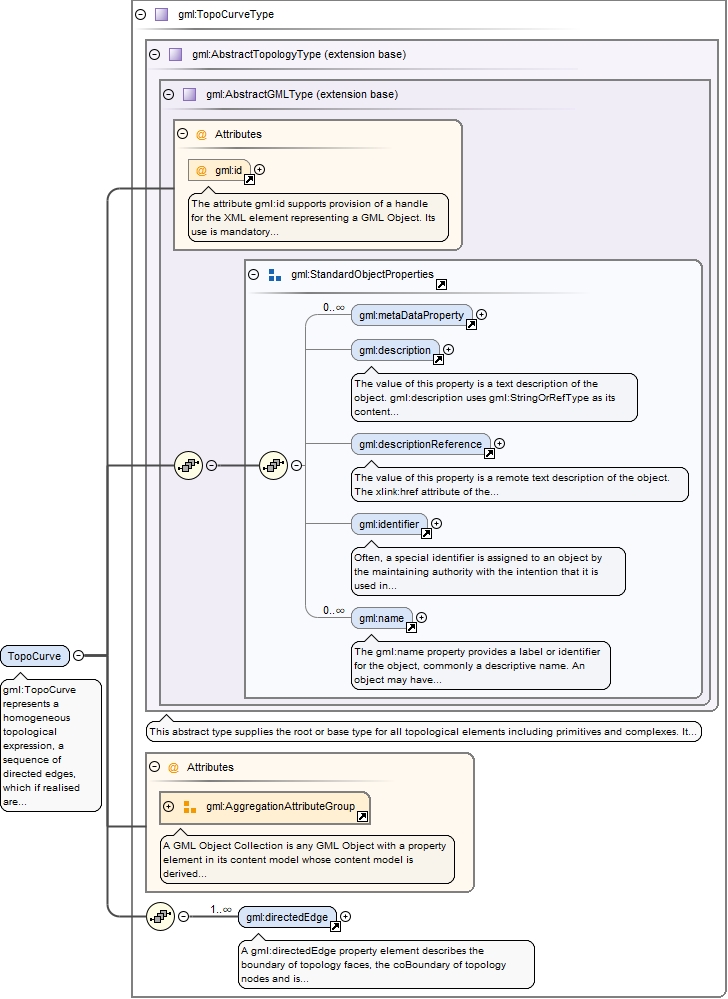Select the gml:description element
This screenshot has width=728, height=999.
(x=395, y=350)
